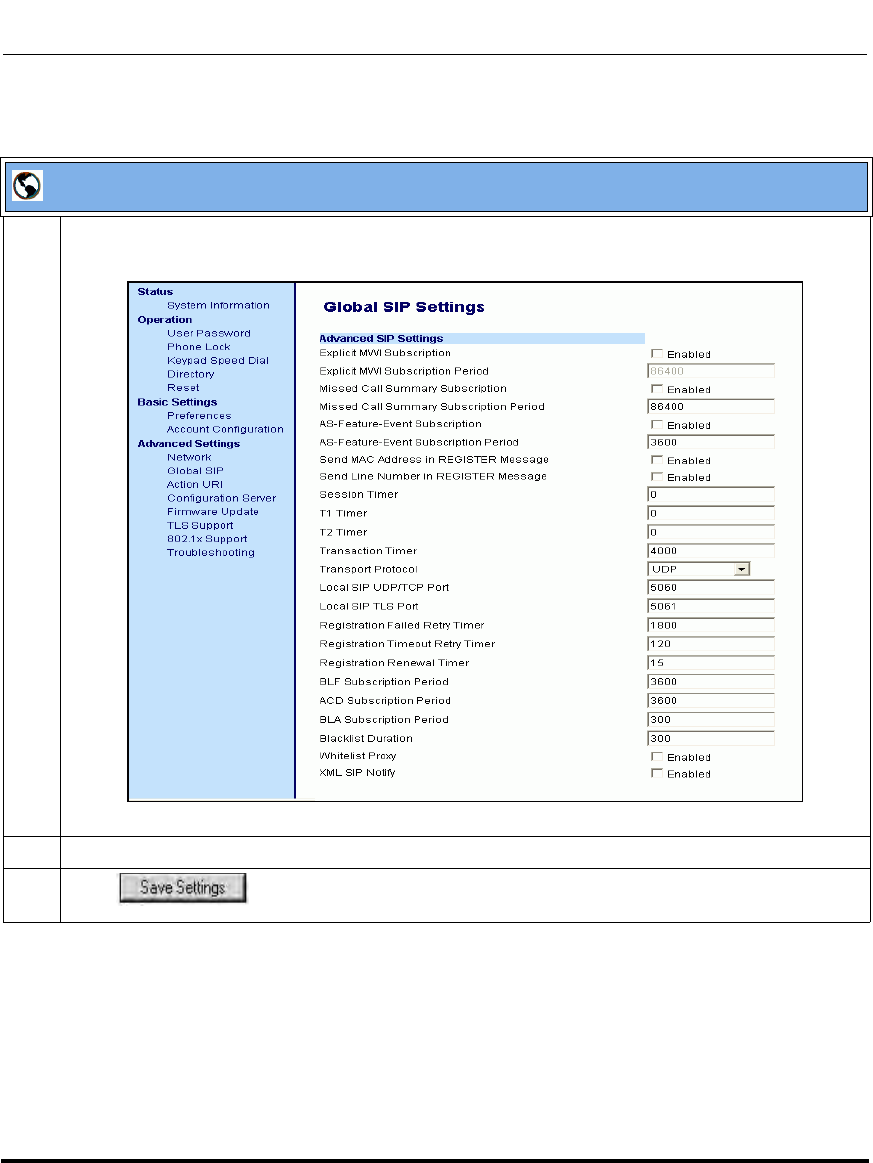Open the Directory link

(x=190, y=375)
